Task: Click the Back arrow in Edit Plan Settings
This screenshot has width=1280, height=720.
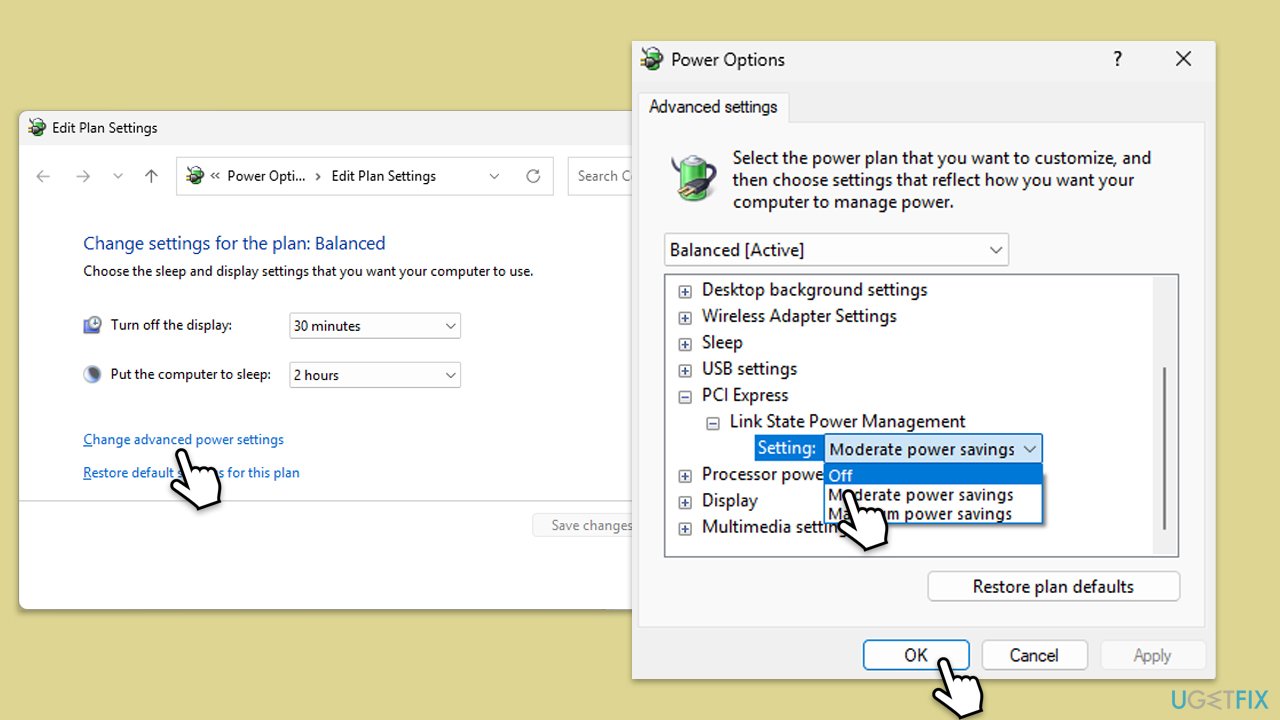Action: point(43,176)
